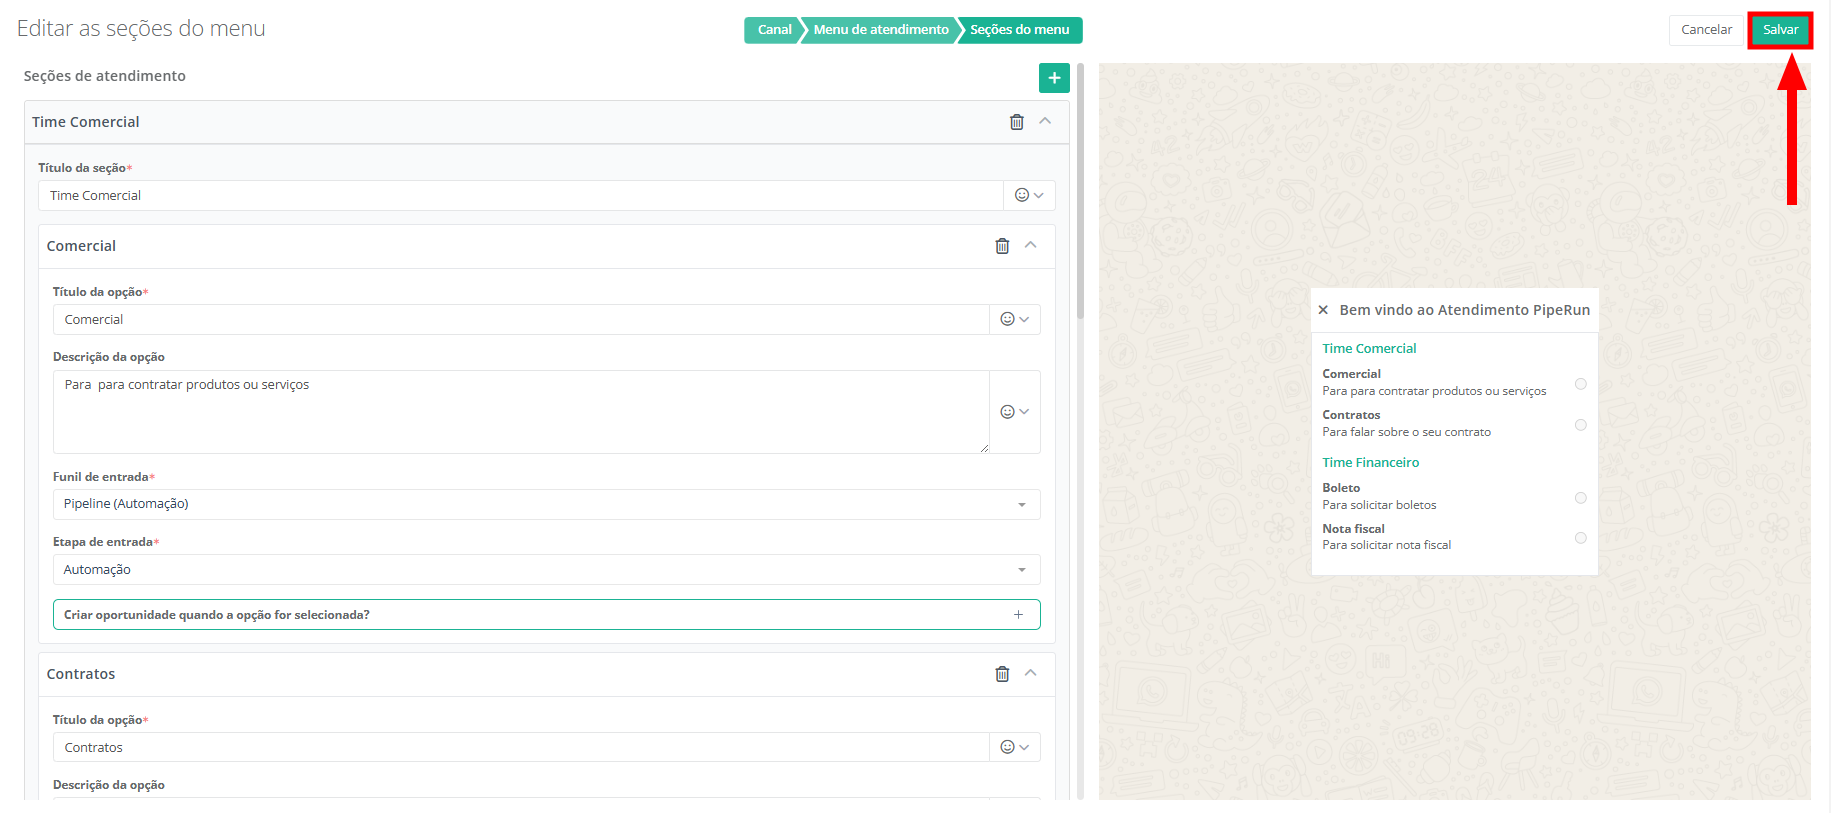Open emoji picker for Título da seção field
The height and width of the screenshot is (813, 1831).
click(x=1029, y=196)
